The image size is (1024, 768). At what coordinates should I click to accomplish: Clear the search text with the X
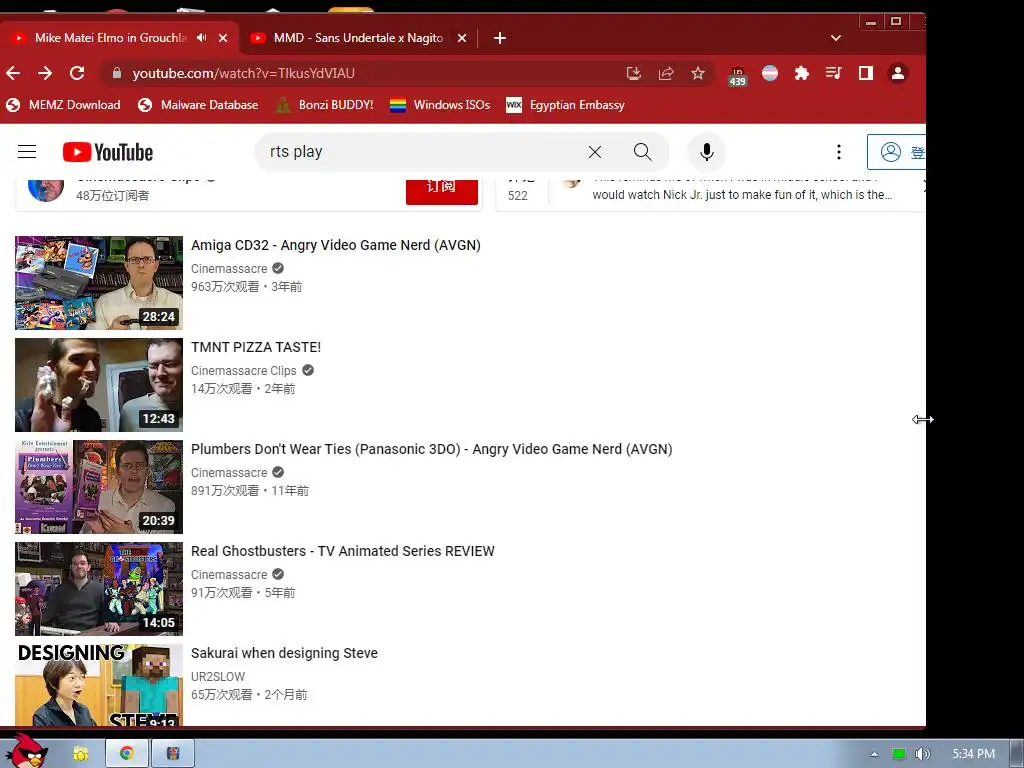[x=594, y=152]
